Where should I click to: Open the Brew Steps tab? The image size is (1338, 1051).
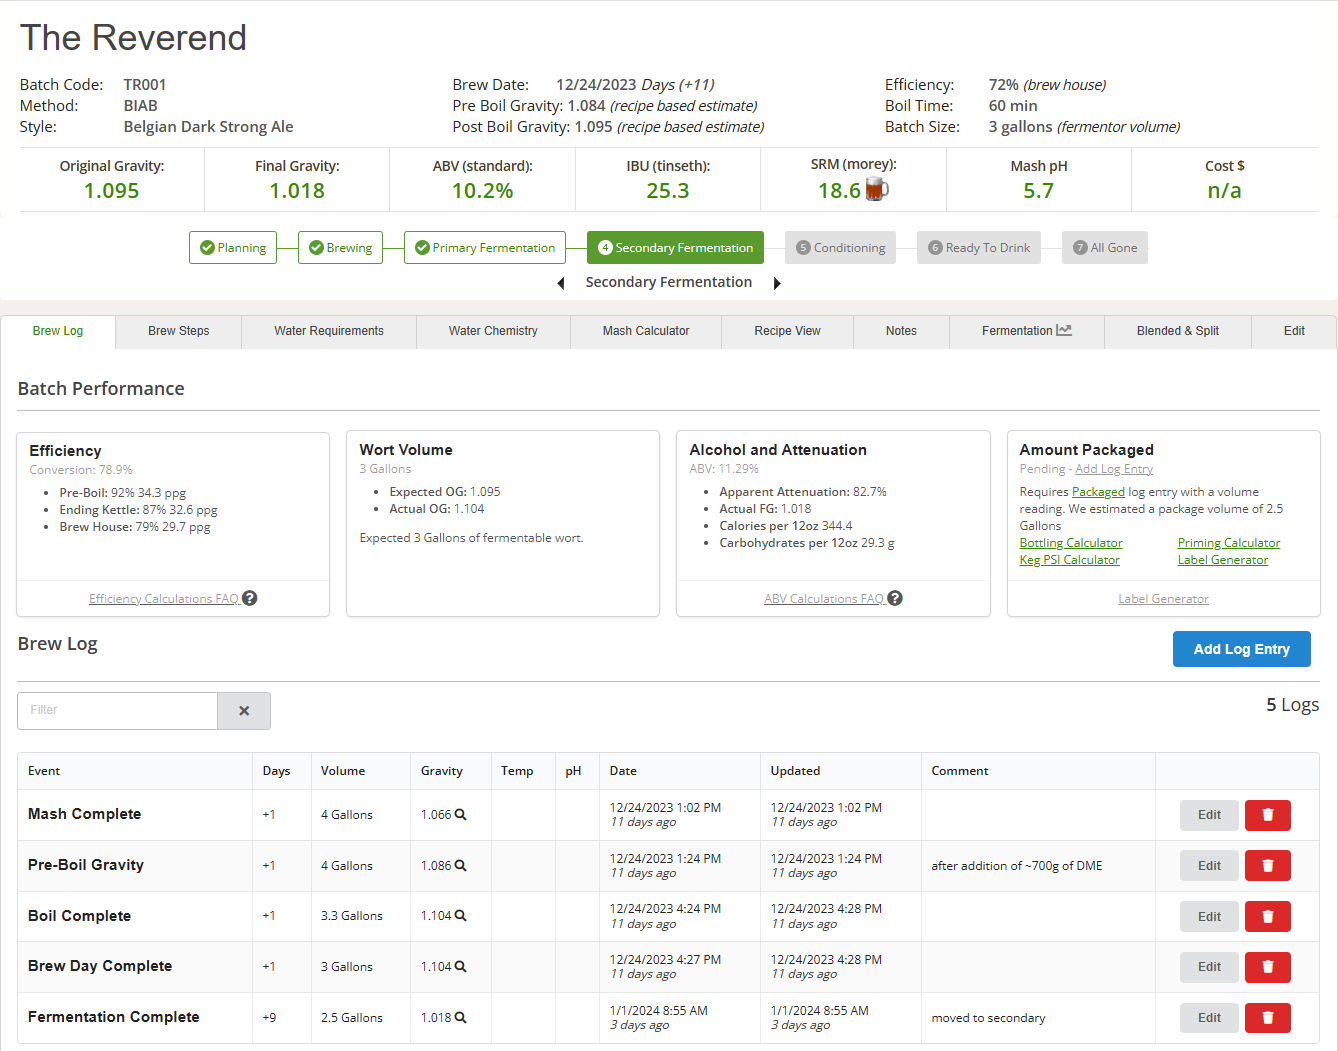179,331
